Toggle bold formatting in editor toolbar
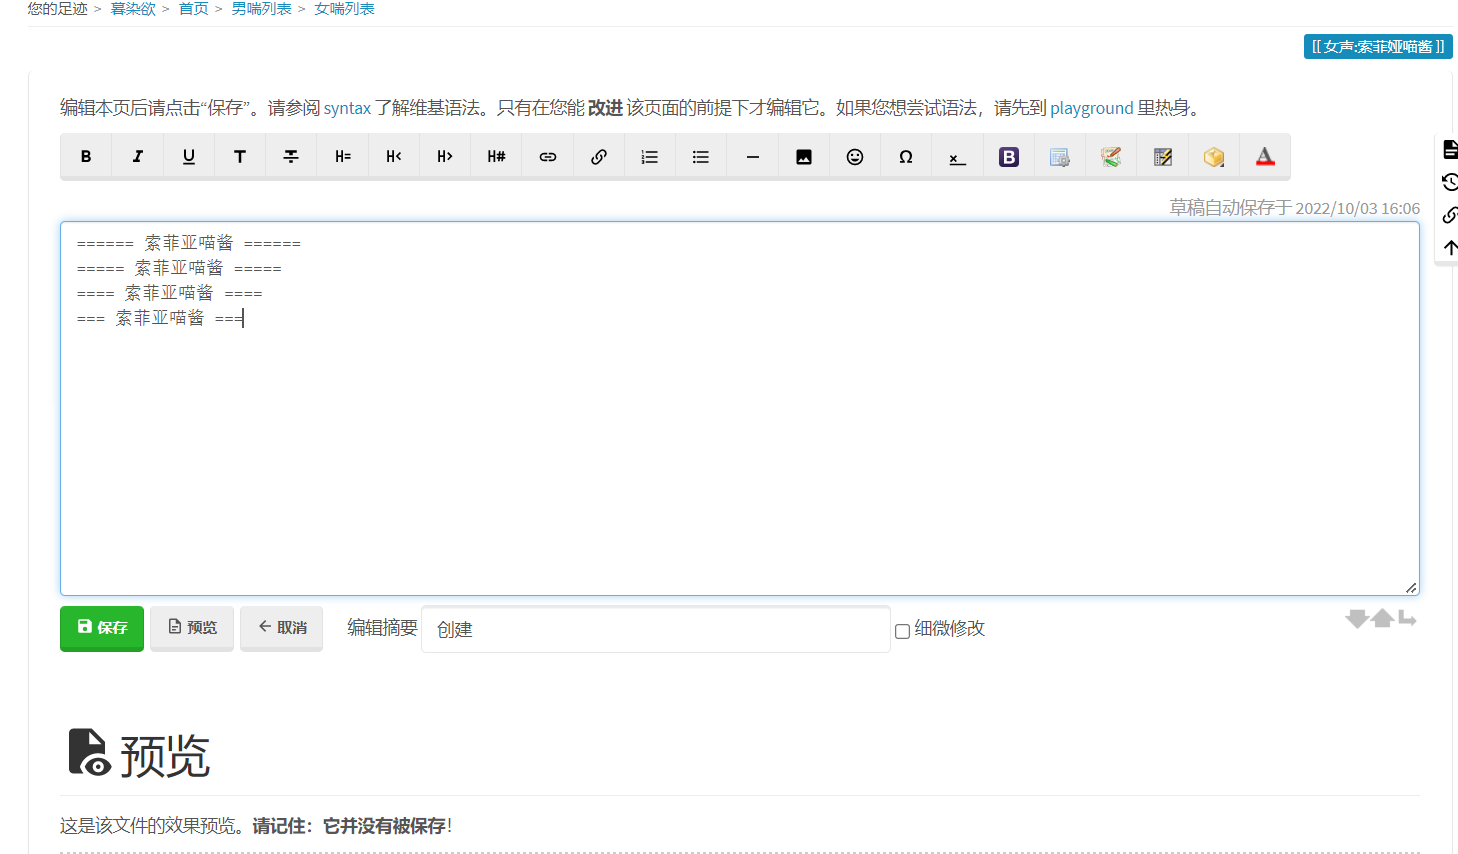The width and height of the screenshot is (1458, 854). click(86, 157)
